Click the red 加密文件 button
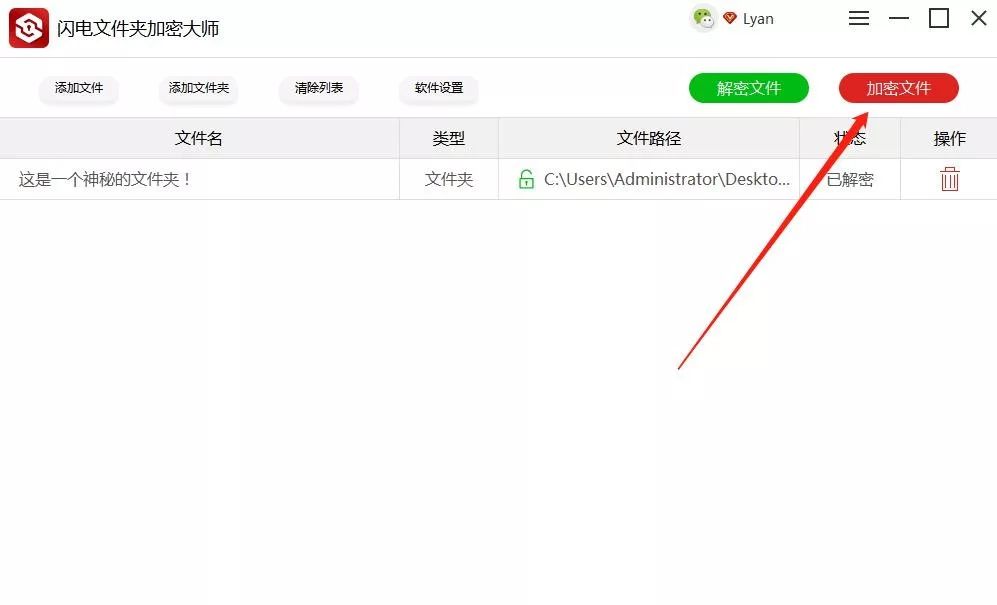 click(x=898, y=88)
